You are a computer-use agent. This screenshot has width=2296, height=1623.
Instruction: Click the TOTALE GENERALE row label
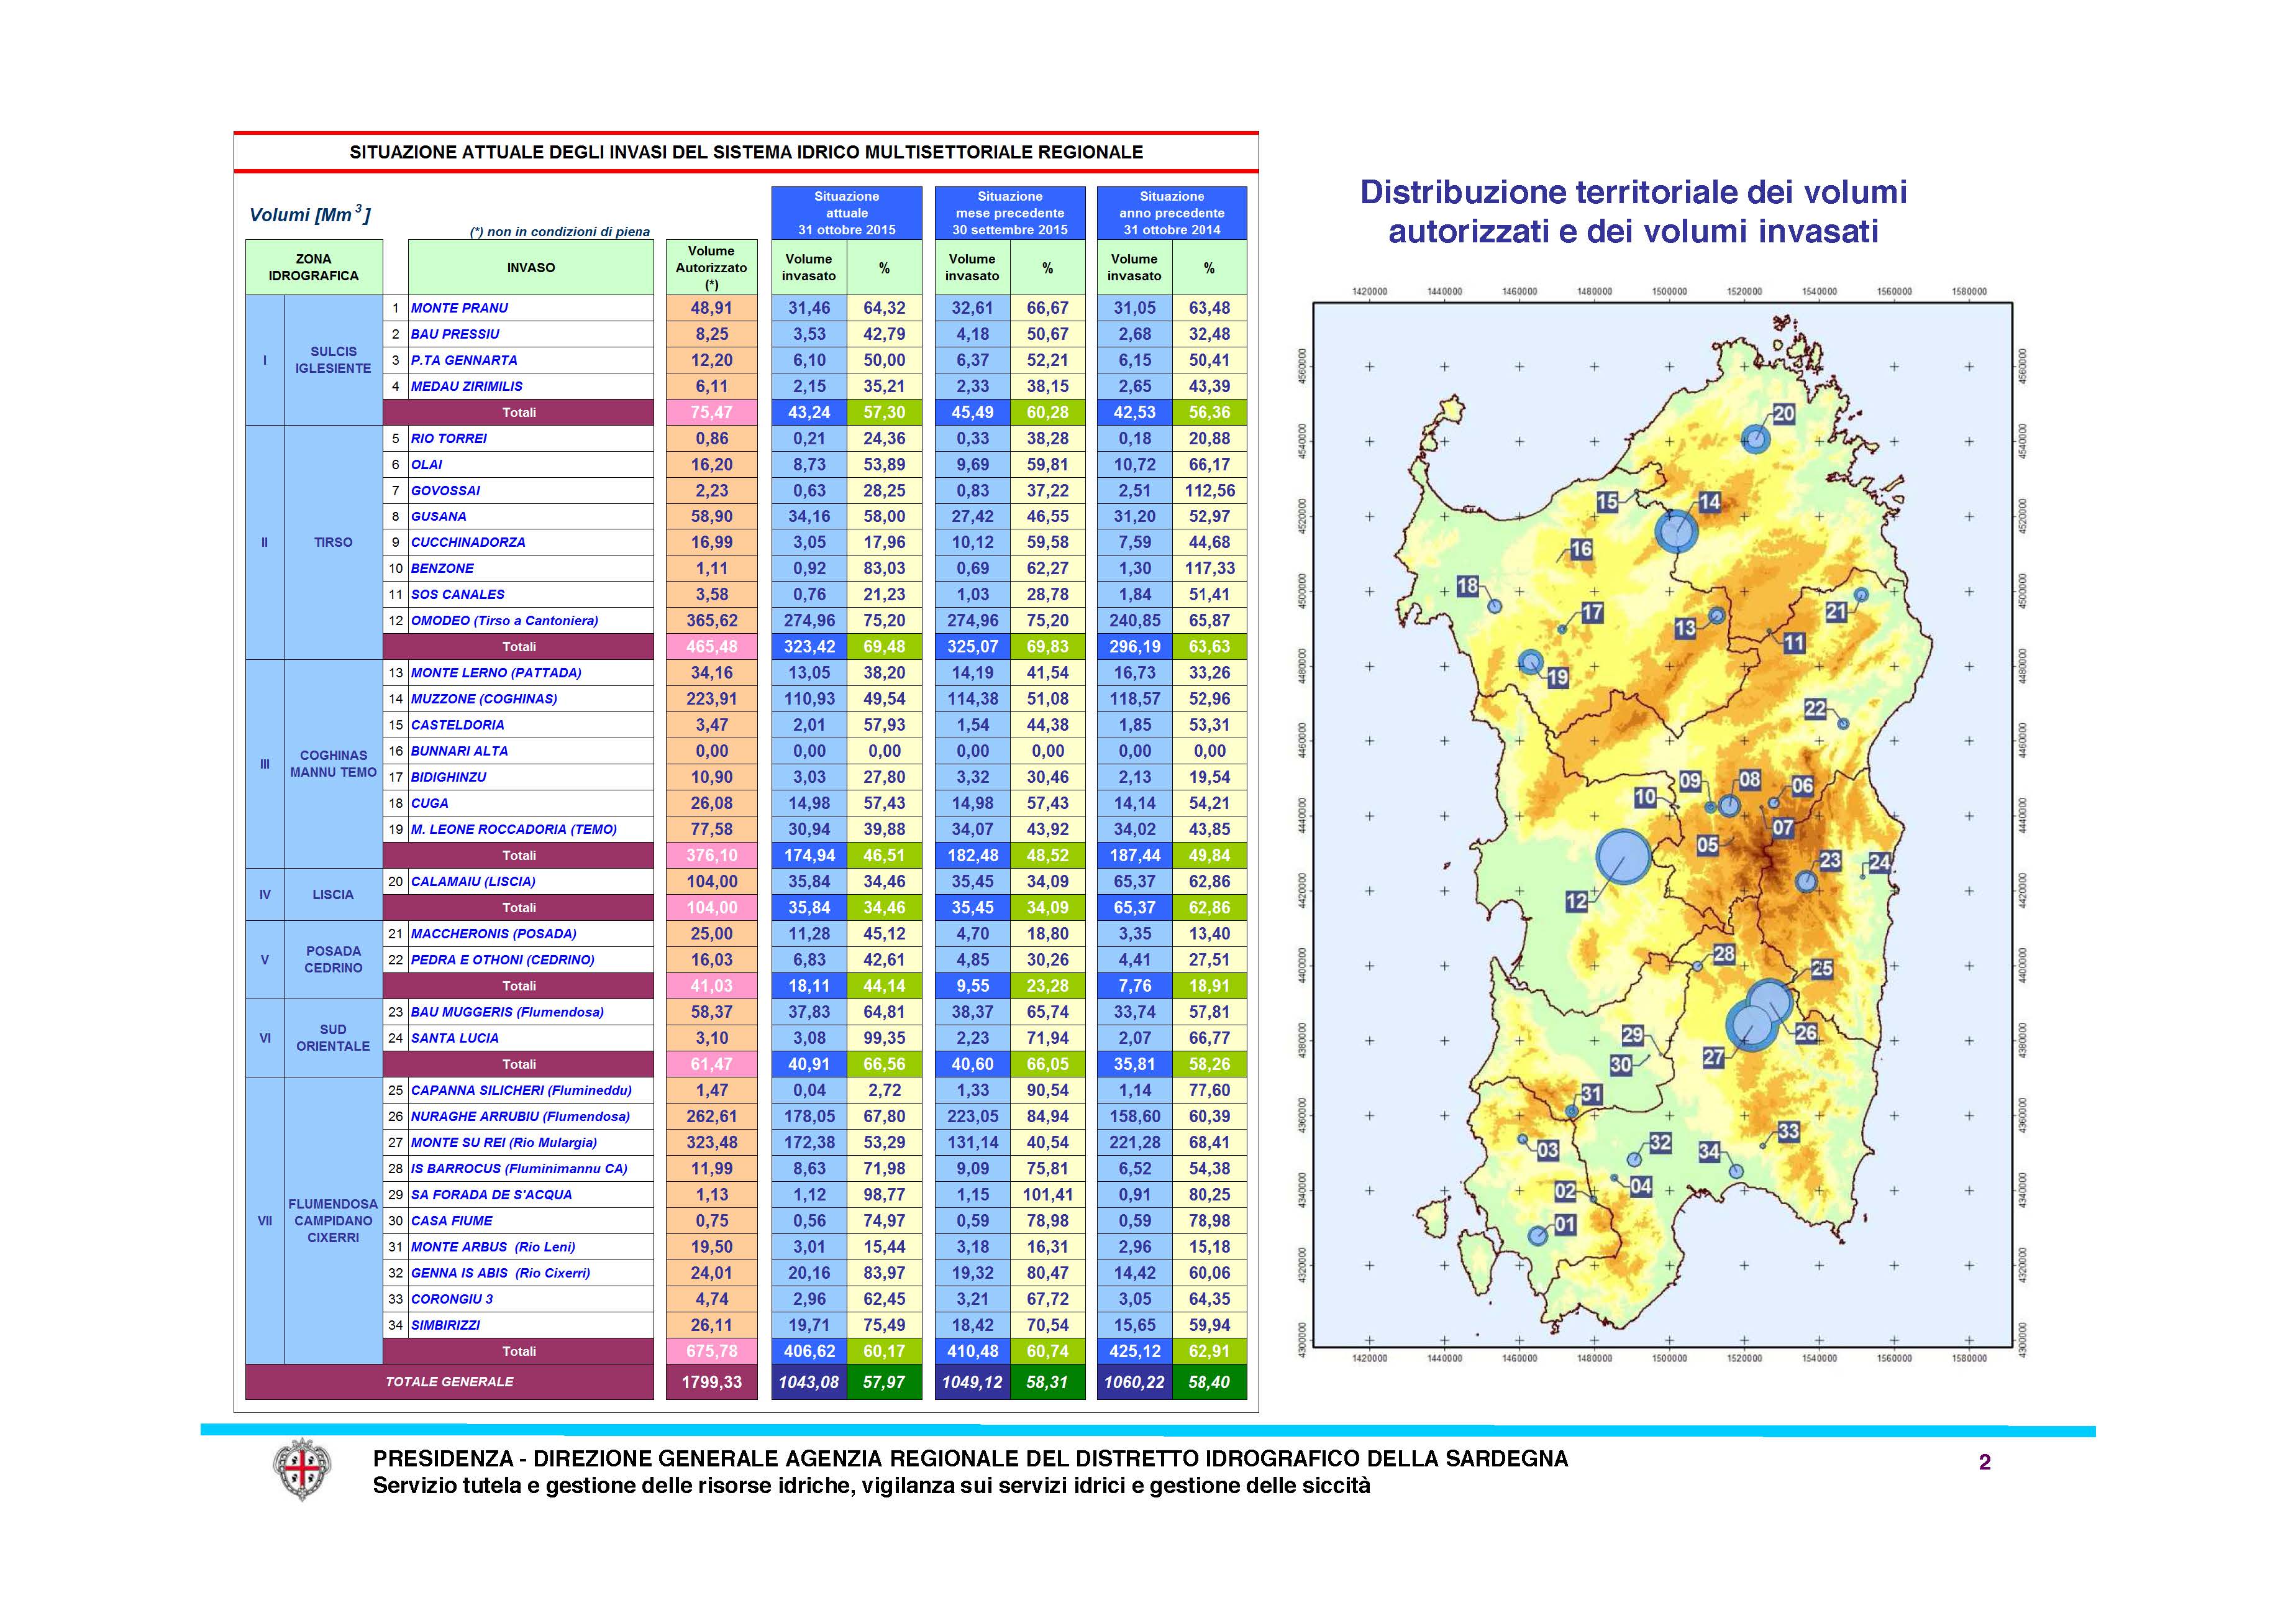point(449,1381)
